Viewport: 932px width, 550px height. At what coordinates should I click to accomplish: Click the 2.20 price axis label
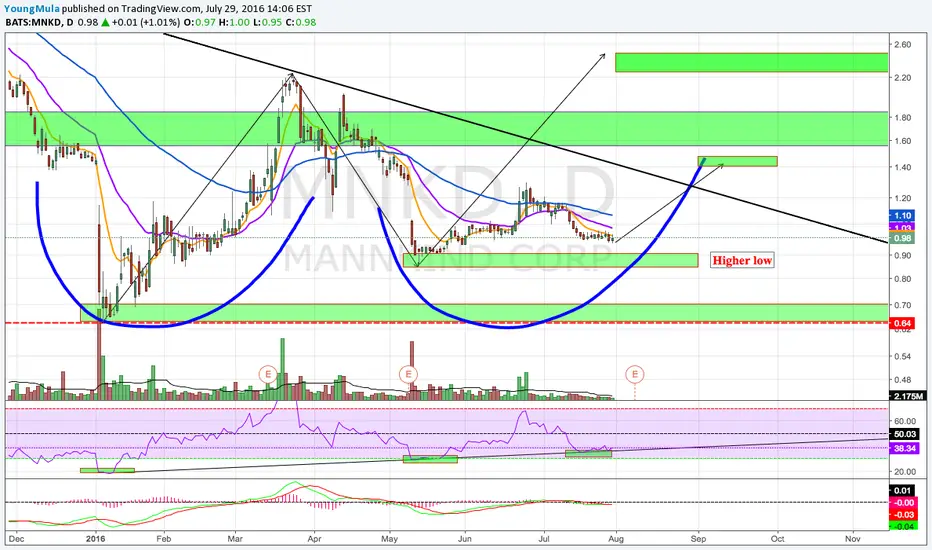(x=902, y=78)
